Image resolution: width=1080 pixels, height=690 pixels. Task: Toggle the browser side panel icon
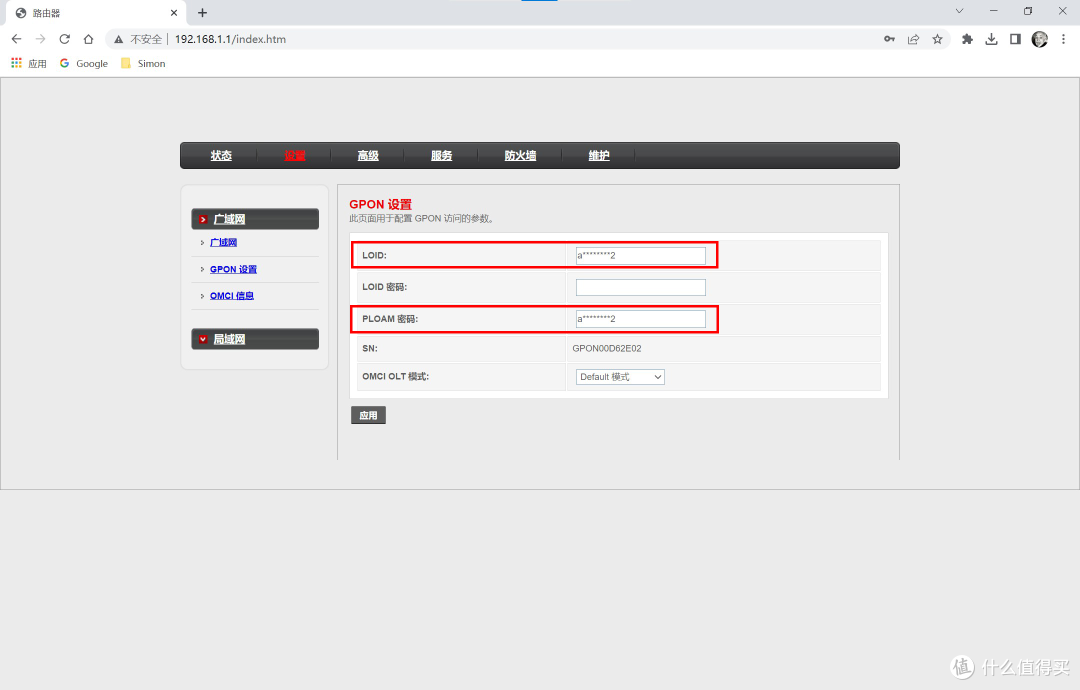(1015, 39)
